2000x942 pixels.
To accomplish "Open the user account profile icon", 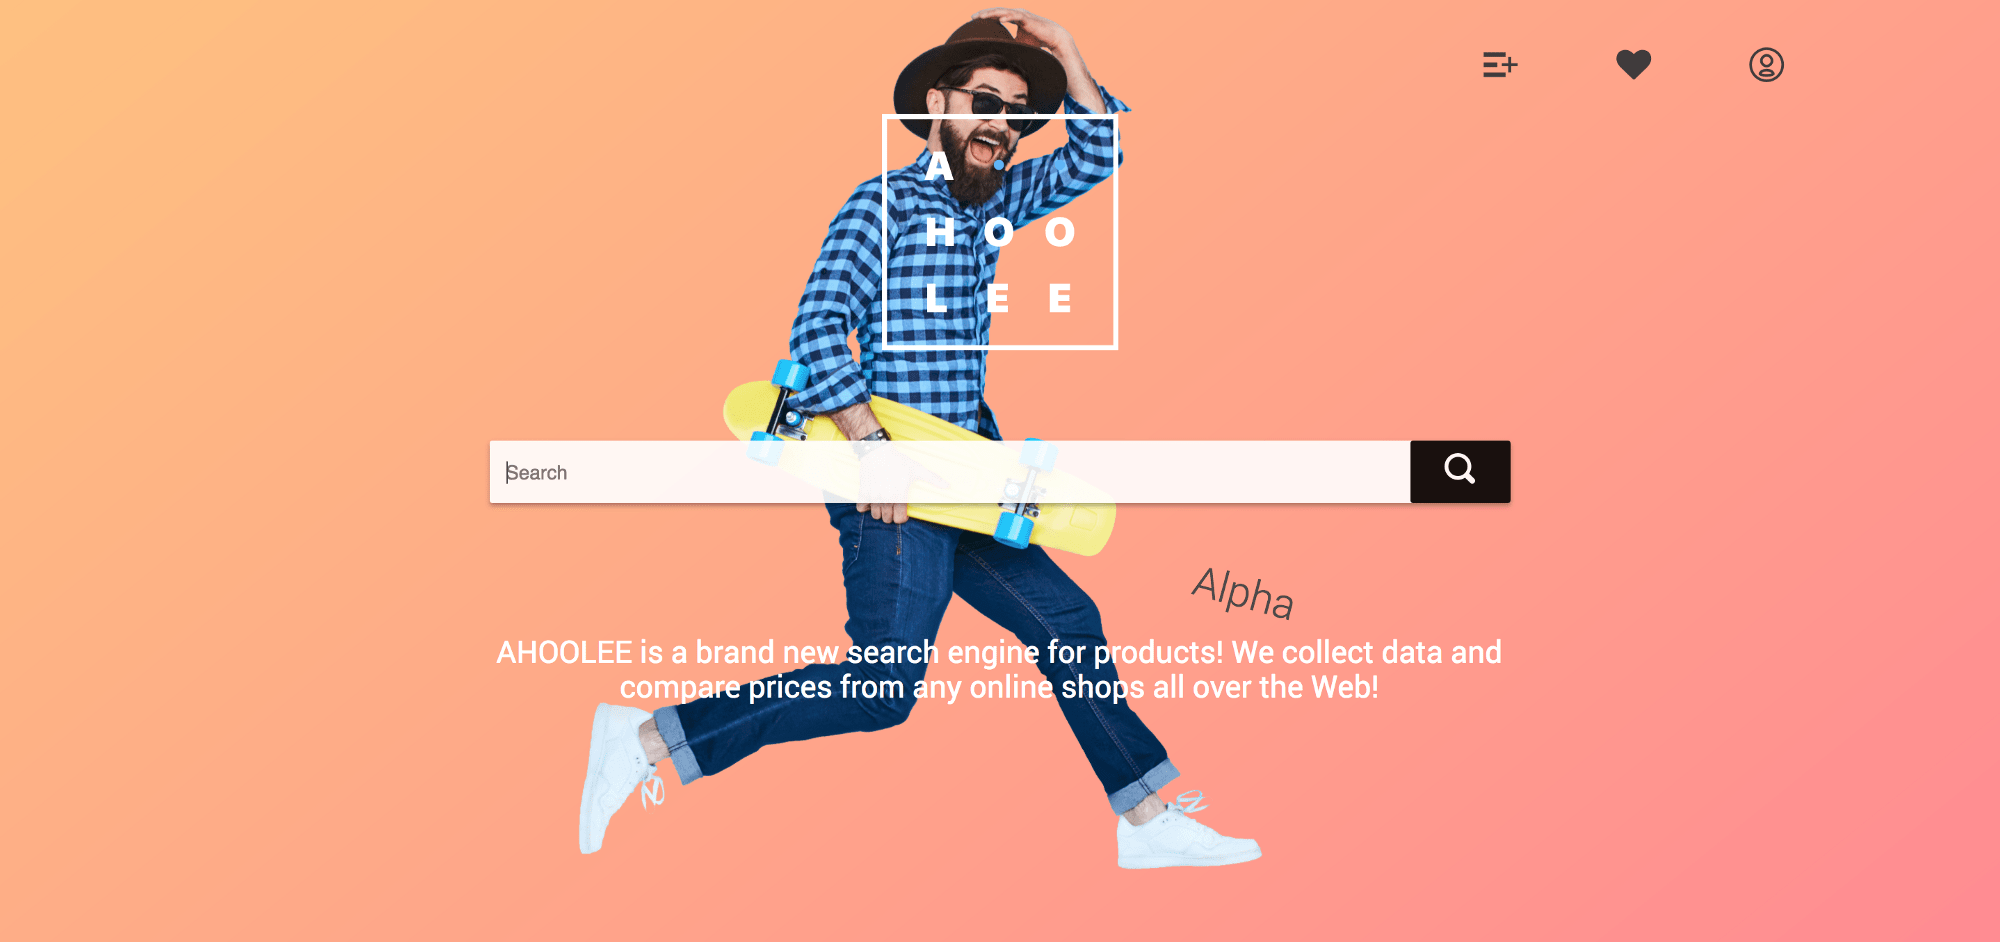I will point(1766,65).
